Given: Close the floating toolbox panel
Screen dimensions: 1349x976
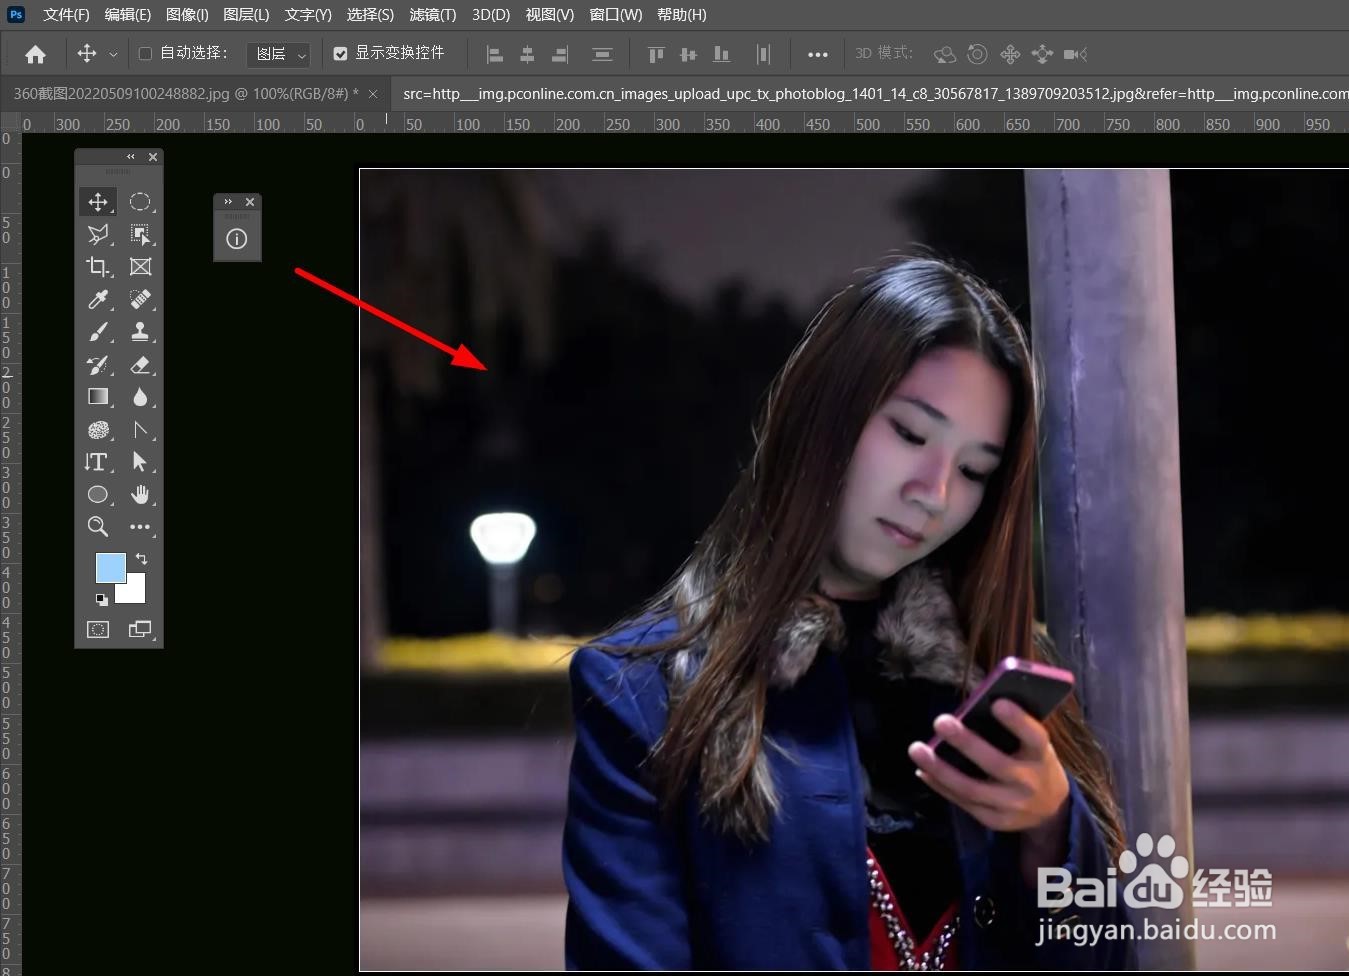Looking at the screenshot, I should tap(153, 157).
